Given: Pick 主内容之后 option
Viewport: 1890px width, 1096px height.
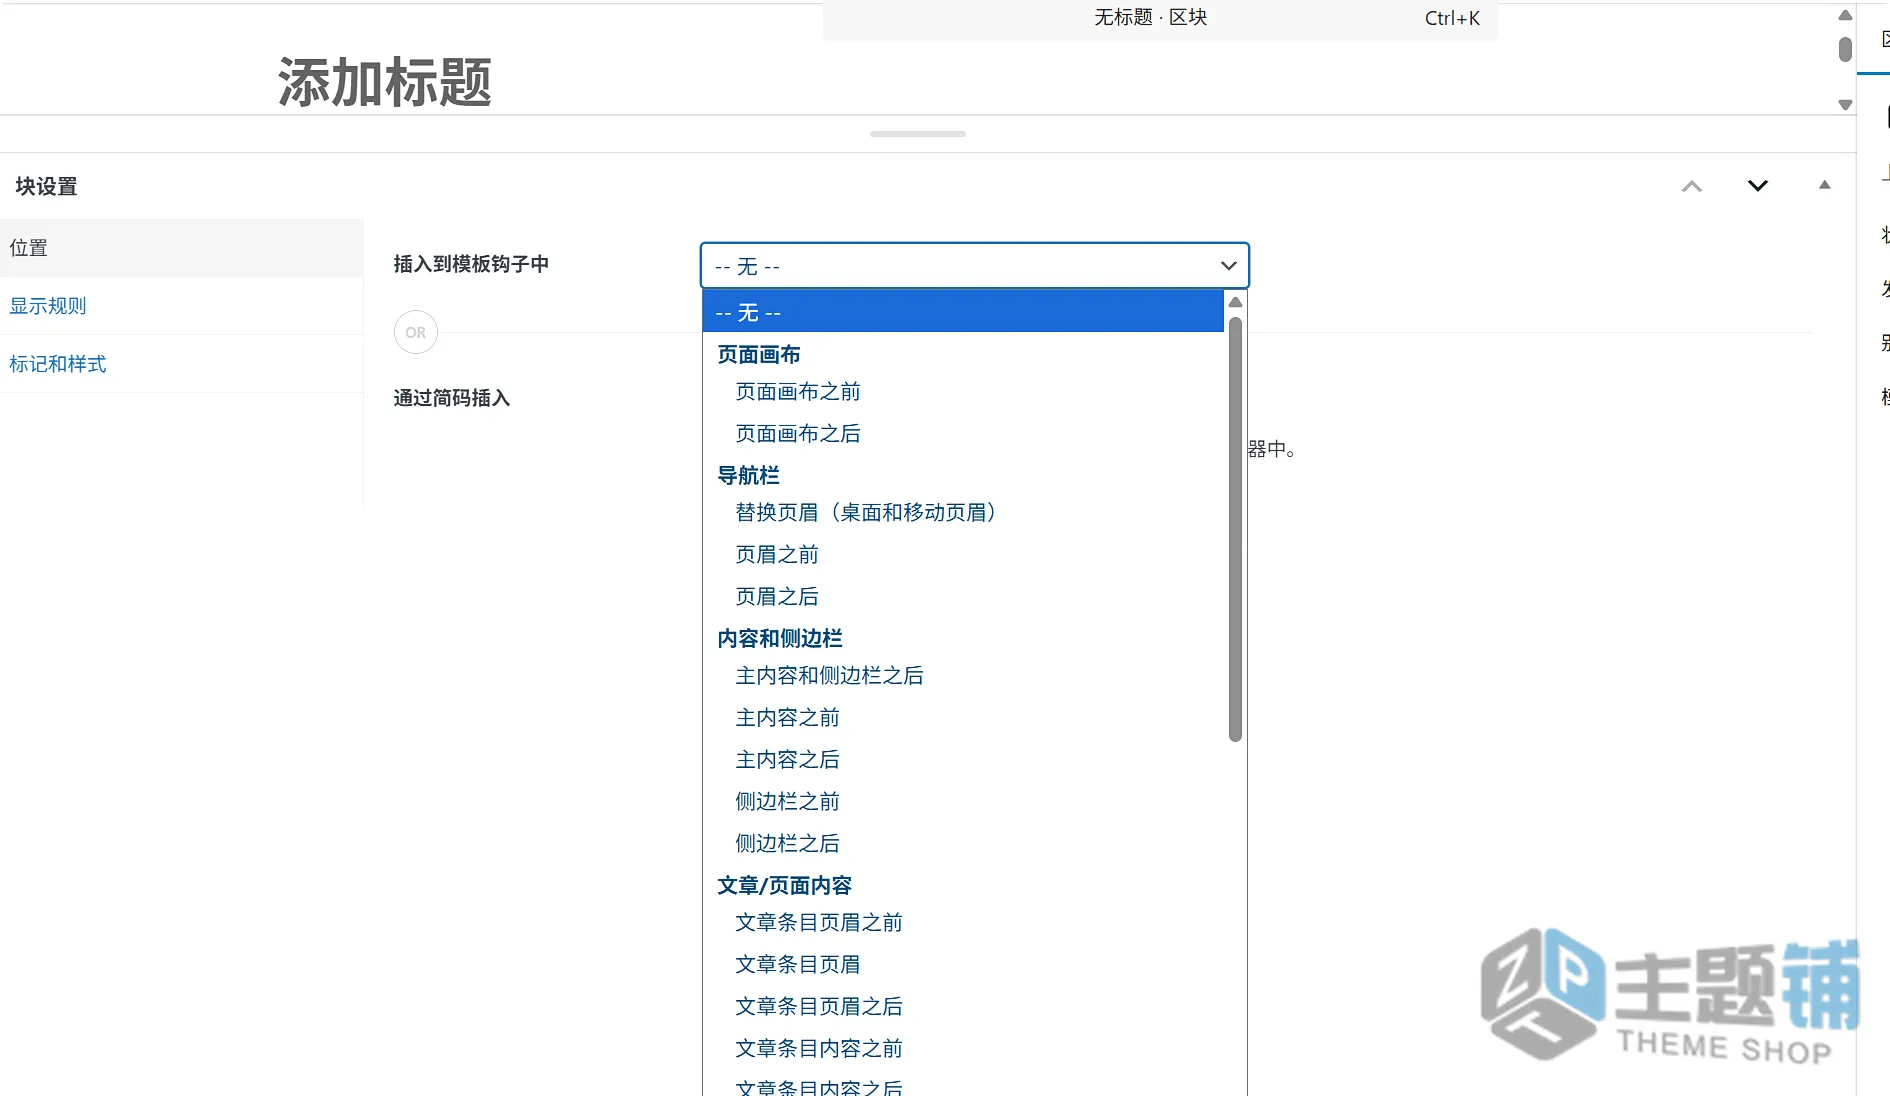Looking at the screenshot, I should click(787, 760).
